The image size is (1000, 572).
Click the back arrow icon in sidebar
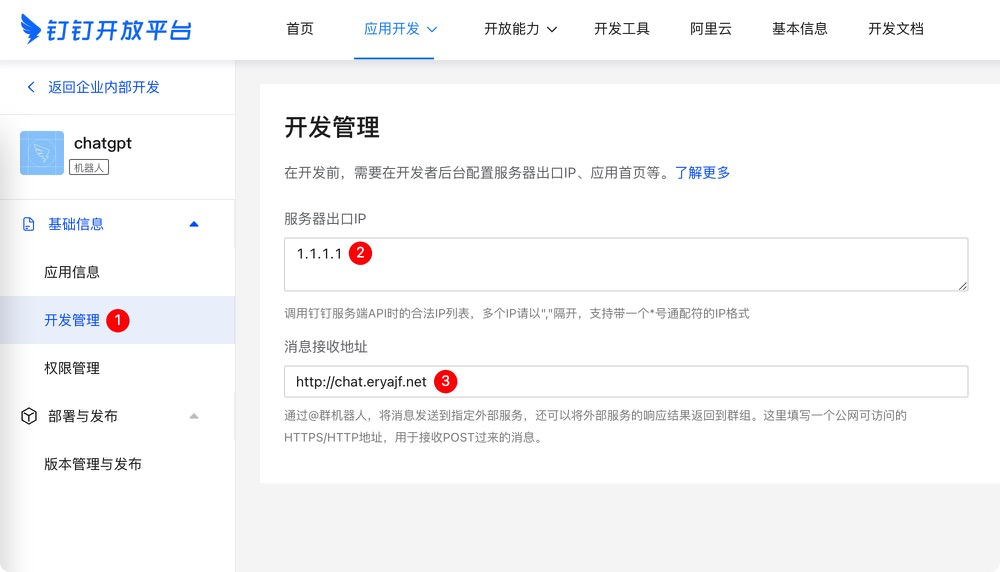tap(31, 87)
